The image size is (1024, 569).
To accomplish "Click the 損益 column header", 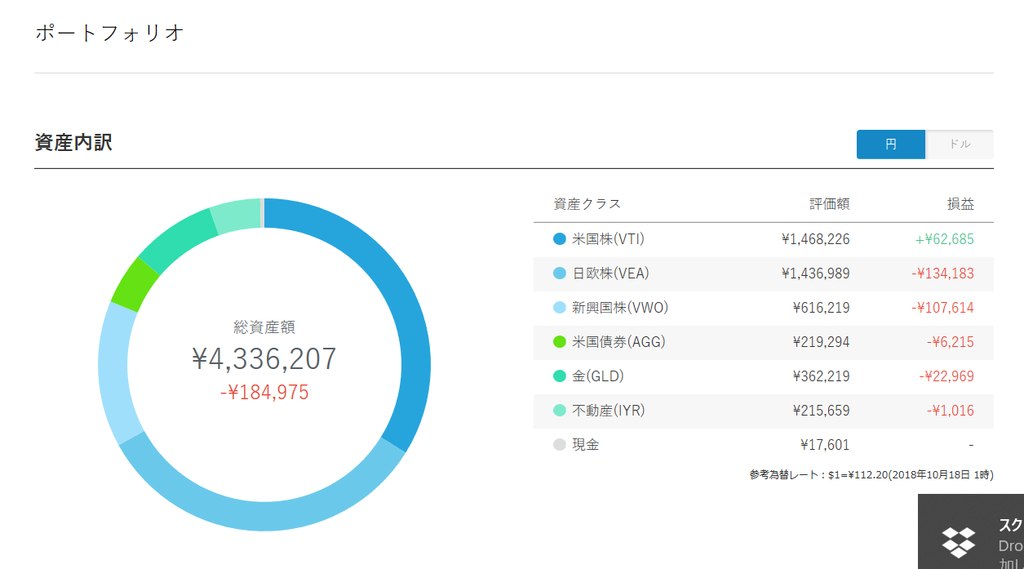I will 961,204.
